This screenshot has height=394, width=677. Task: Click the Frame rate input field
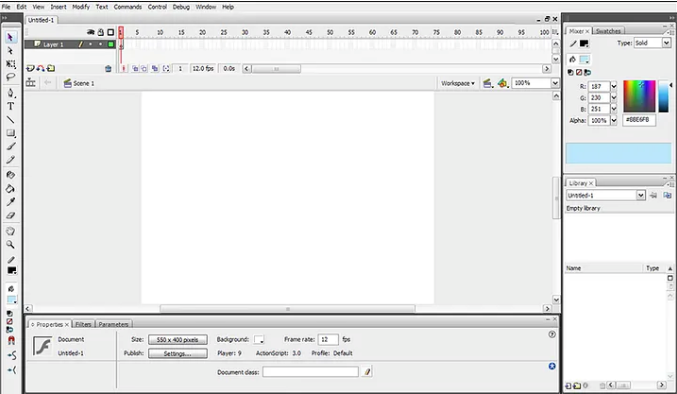328,340
